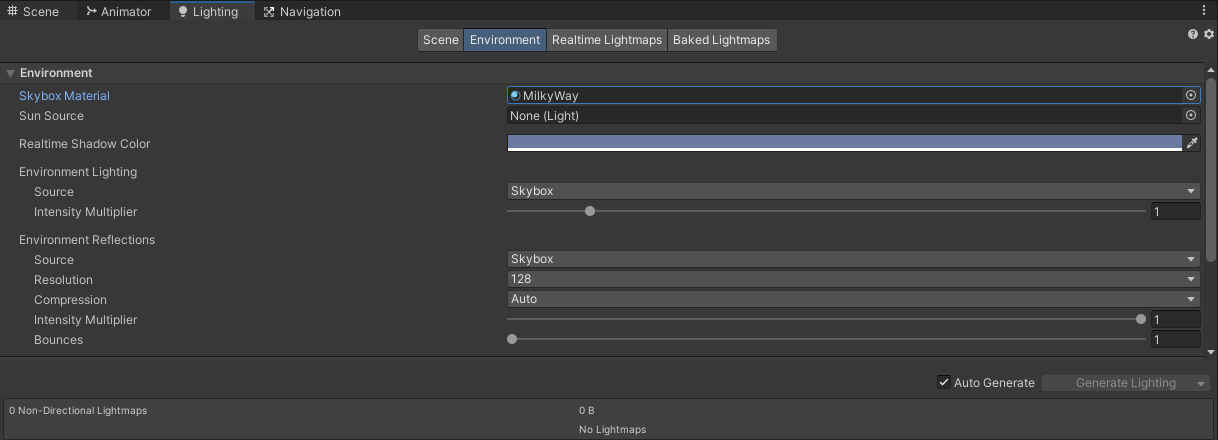Click the Compression label
This screenshot has width=1218, height=440.
(70, 300)
